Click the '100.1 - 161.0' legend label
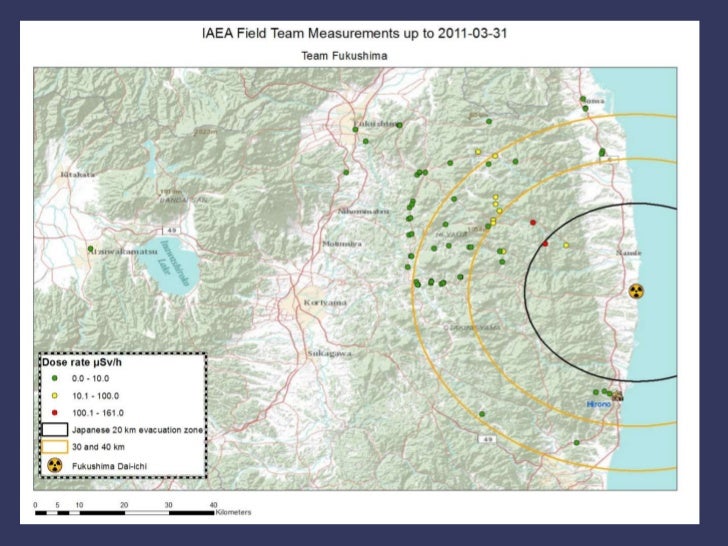The height and width of the screenshot is (546, 728). (98, 413)
